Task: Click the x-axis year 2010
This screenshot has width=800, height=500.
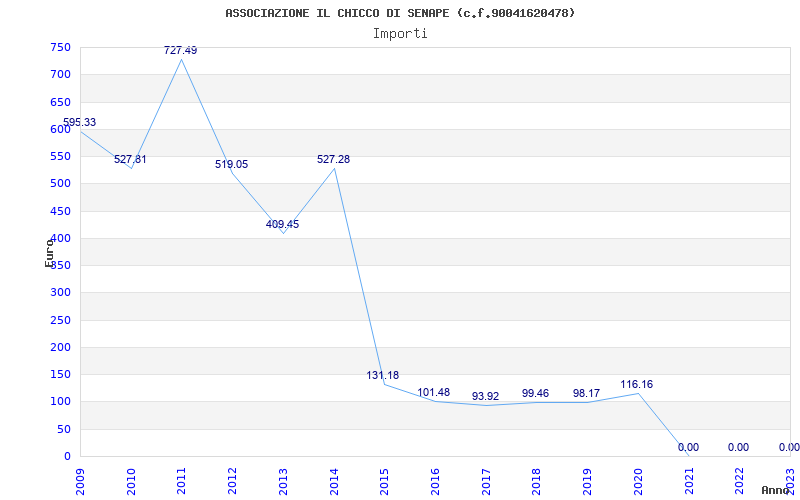Action: (131, 481)
